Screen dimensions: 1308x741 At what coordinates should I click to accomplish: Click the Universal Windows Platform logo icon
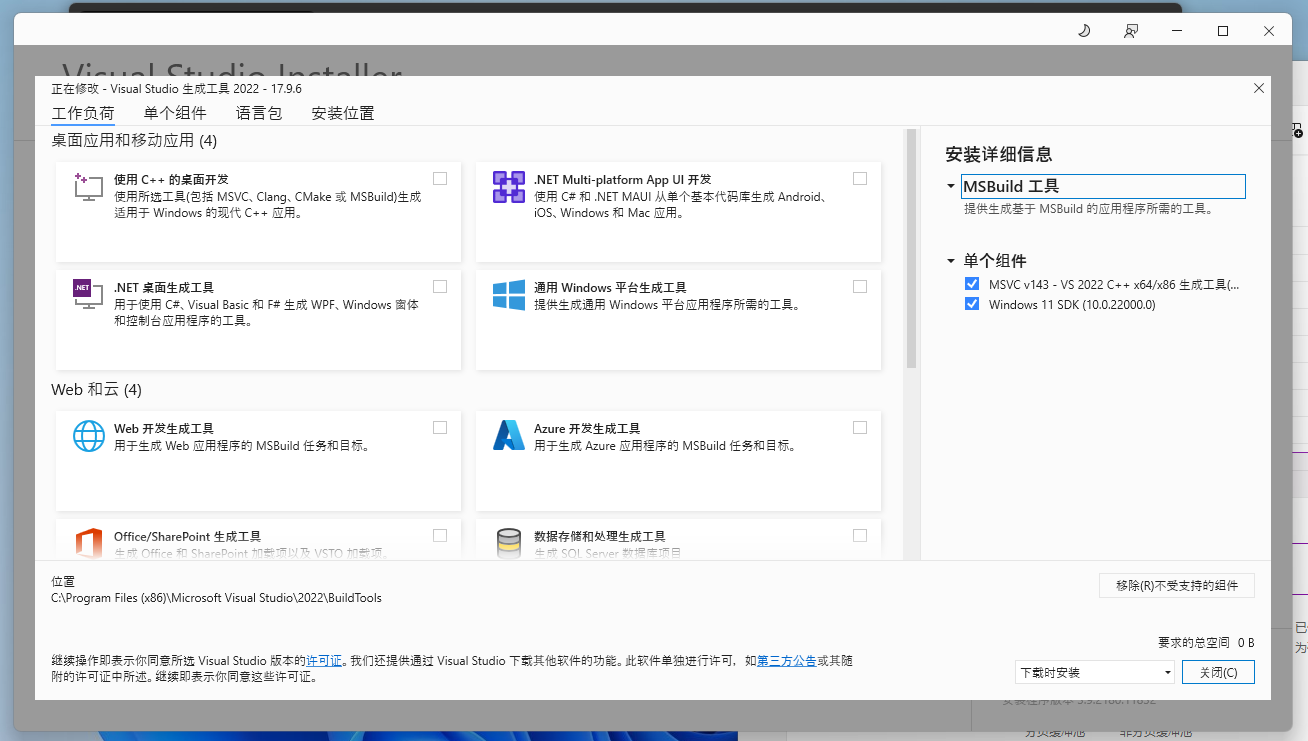pos(509,295)
